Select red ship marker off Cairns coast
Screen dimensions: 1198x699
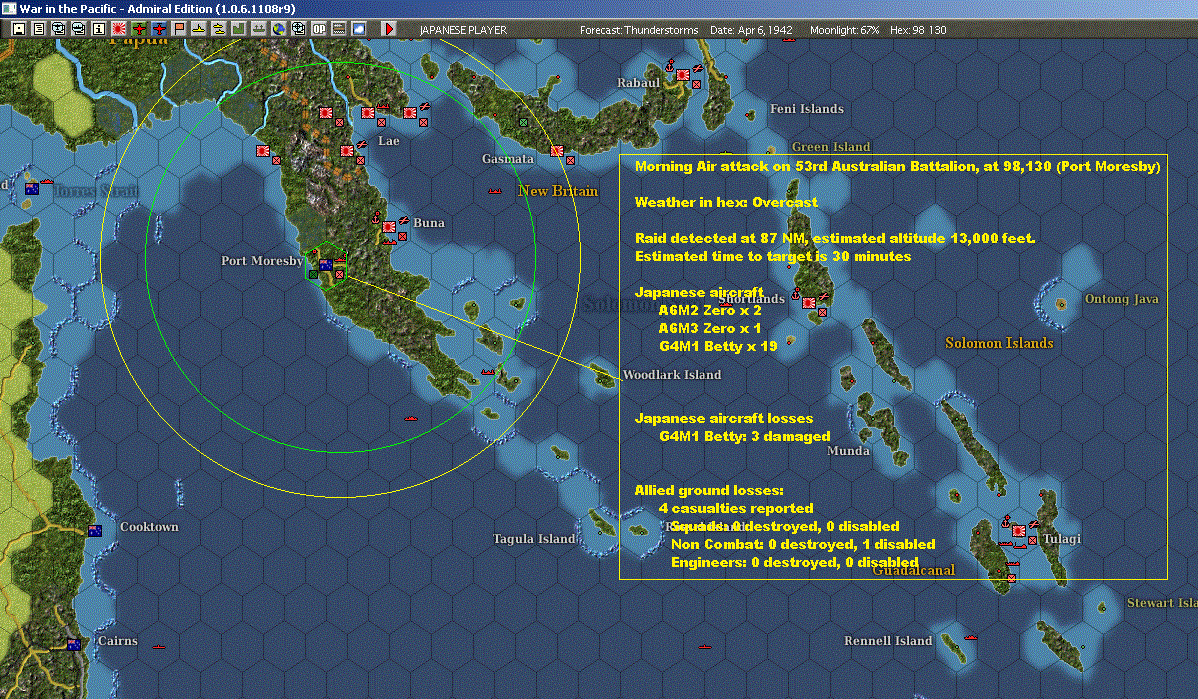(159, 647)
